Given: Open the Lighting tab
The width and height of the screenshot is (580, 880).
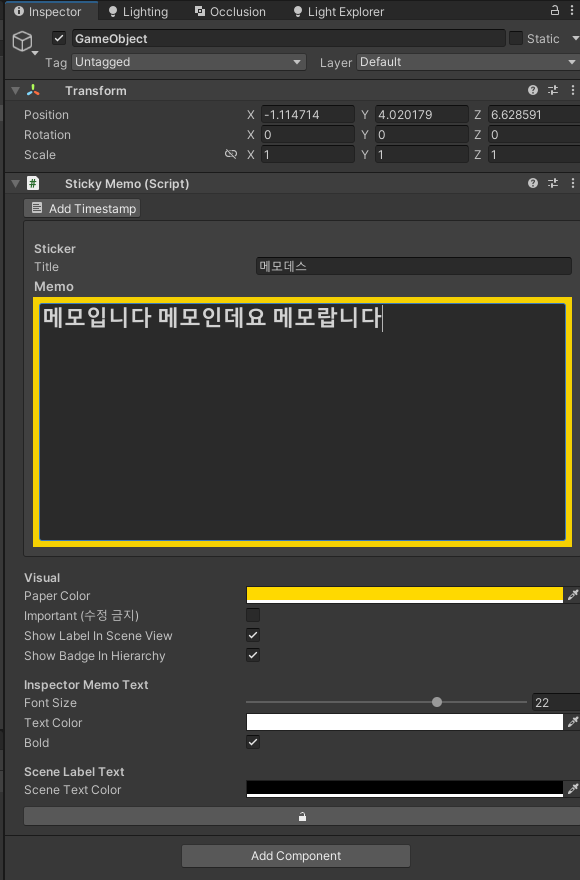Looking at the screenshot, I should pyautogui.click(x=138, y=11).
